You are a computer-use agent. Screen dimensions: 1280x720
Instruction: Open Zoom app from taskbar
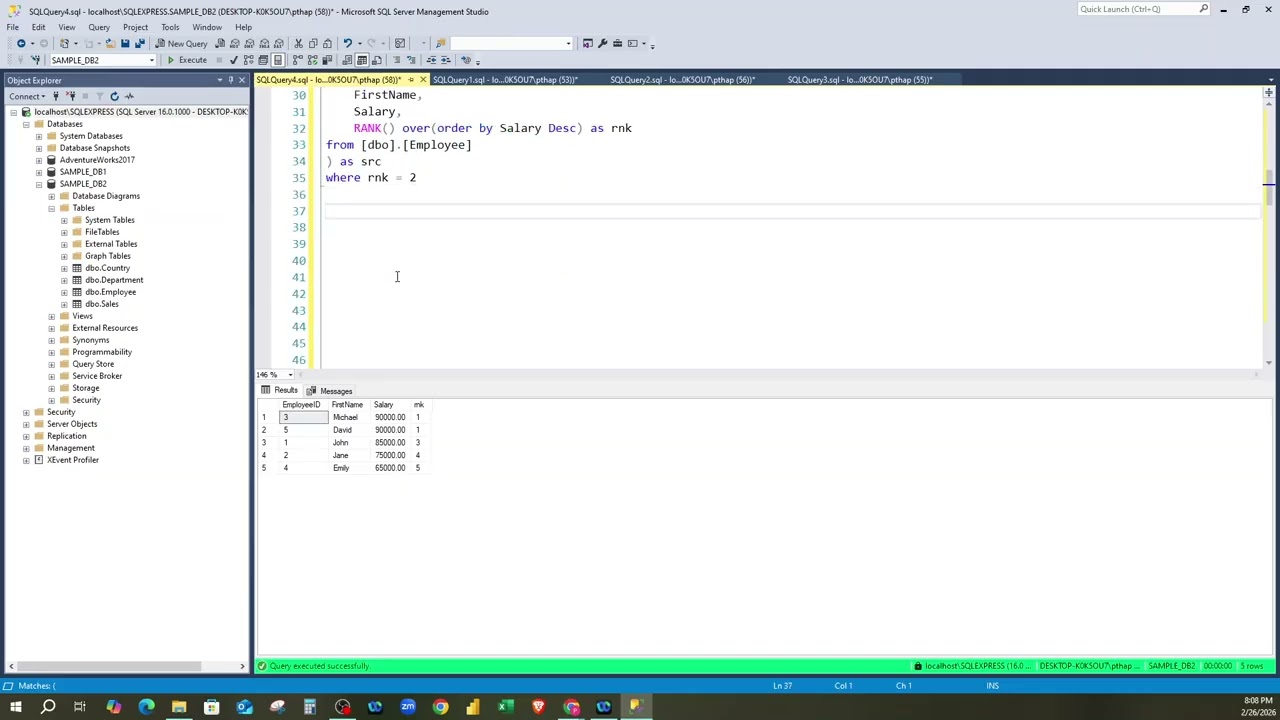click(408, 707)
